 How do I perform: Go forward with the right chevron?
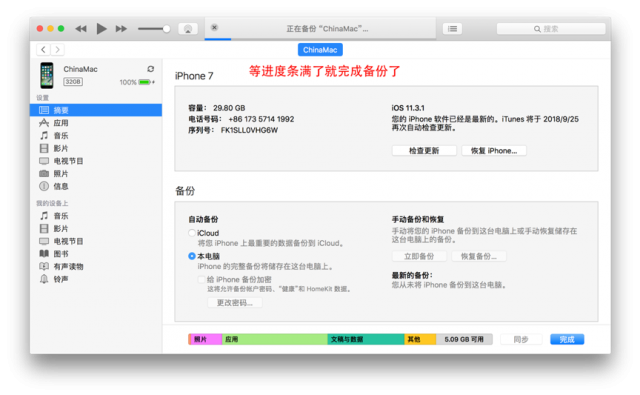coord(58,49)
